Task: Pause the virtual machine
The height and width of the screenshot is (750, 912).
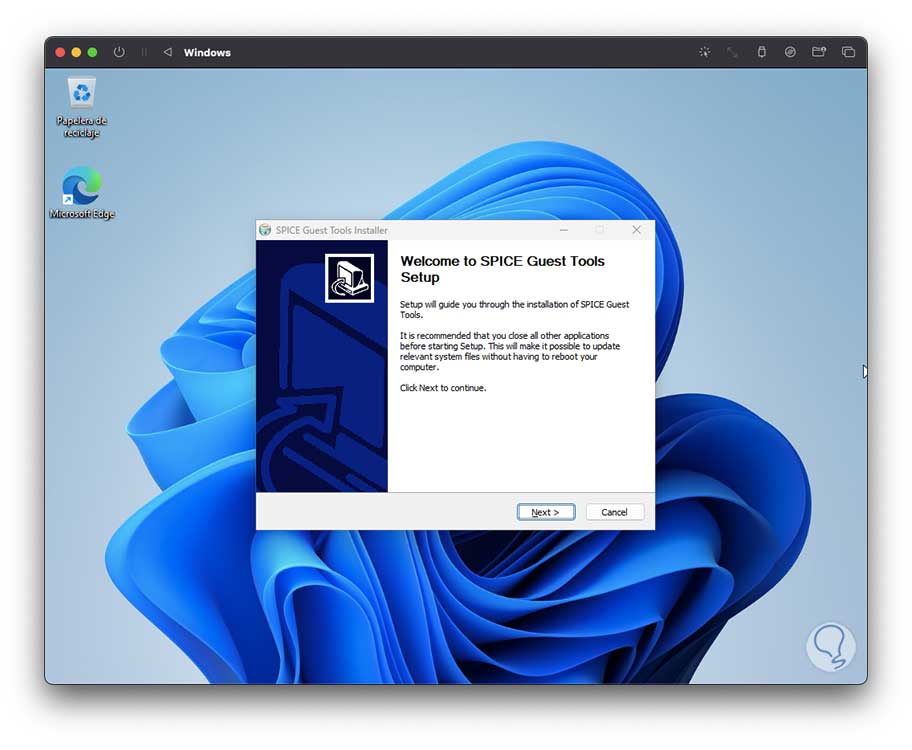Action: (144, 52)
